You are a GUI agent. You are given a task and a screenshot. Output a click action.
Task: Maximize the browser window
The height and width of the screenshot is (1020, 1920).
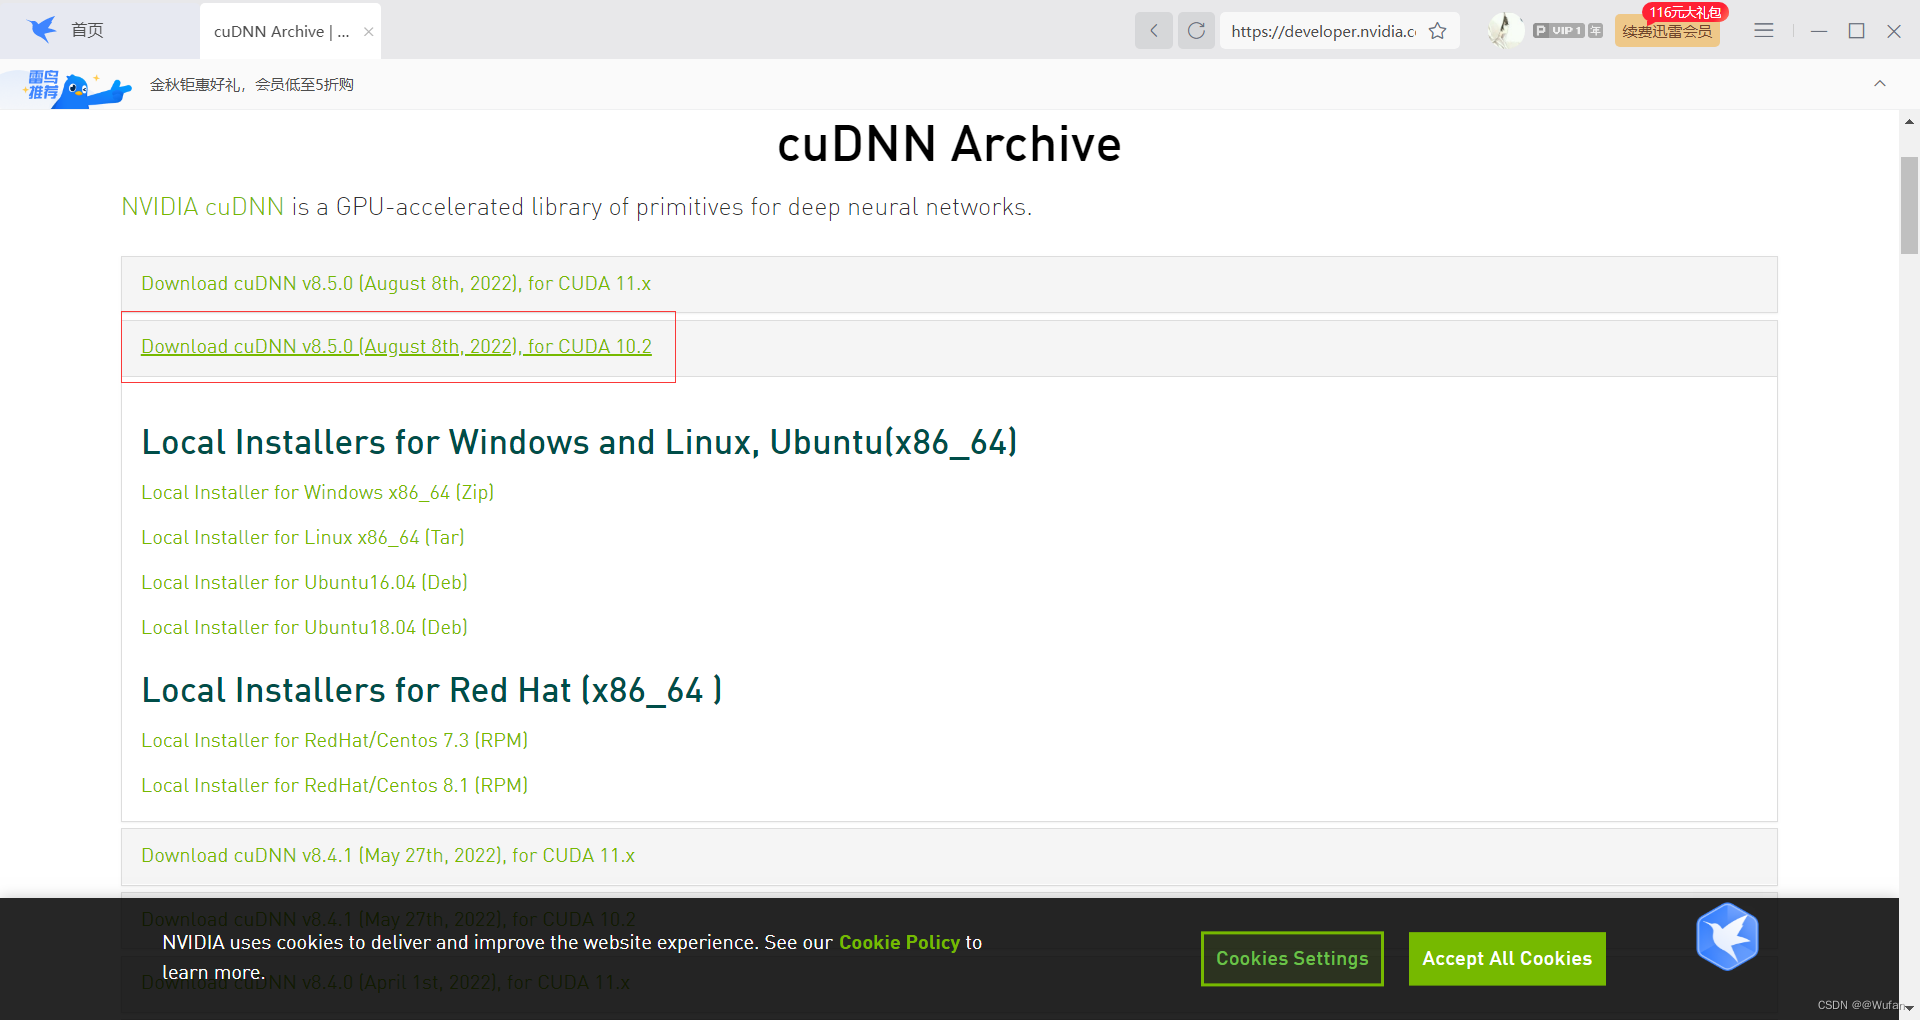point(1857,31)
